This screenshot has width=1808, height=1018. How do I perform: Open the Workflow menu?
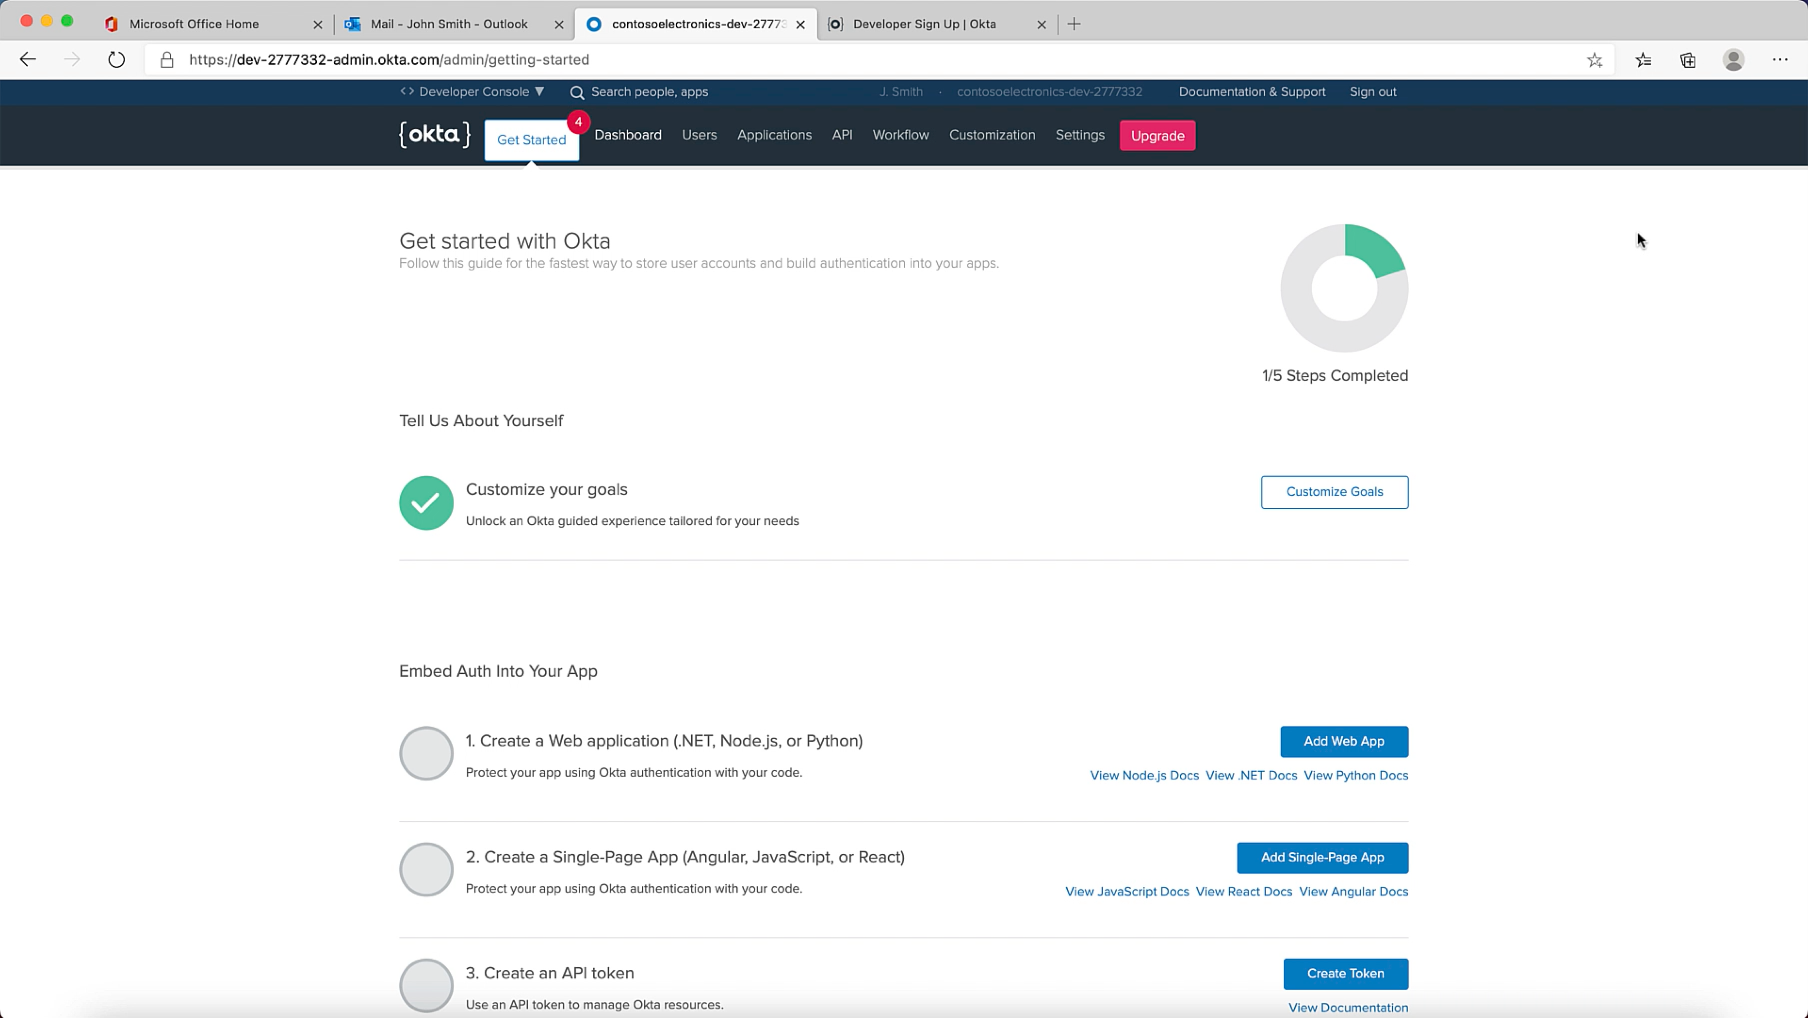pos(900,135)
